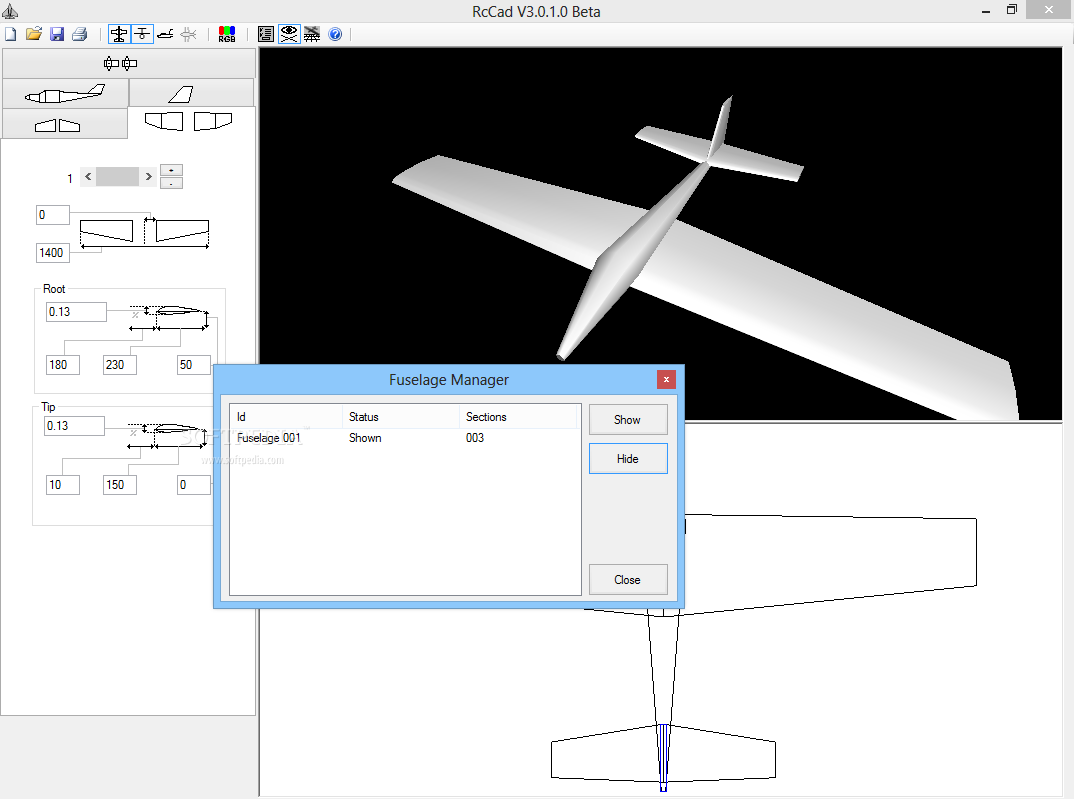Click the section scrollbar thumb
Image resolution: width=1074 pixels, height=799 pixels.
118,177
